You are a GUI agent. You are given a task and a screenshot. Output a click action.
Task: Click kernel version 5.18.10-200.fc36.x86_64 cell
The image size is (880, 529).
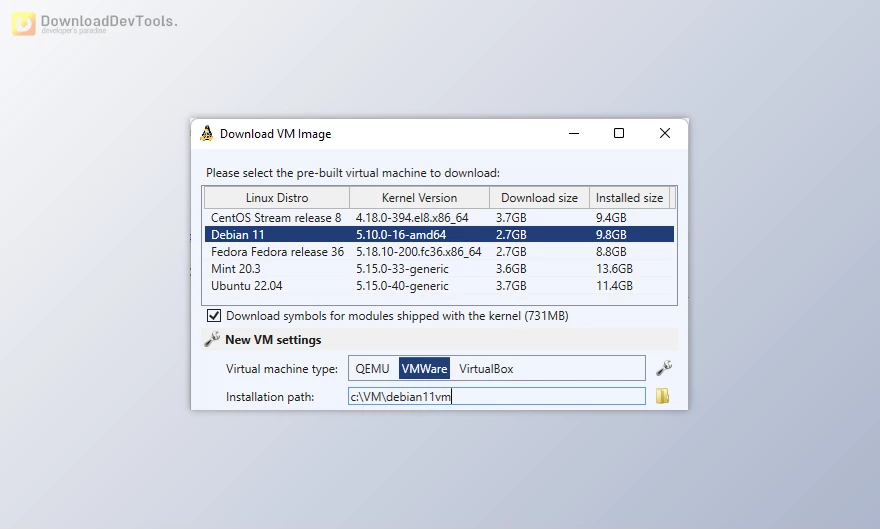419,252
